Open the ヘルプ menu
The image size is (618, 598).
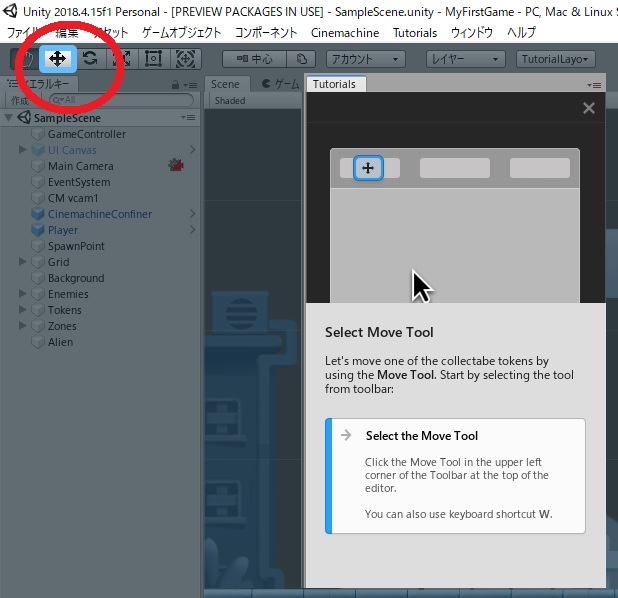521,33
